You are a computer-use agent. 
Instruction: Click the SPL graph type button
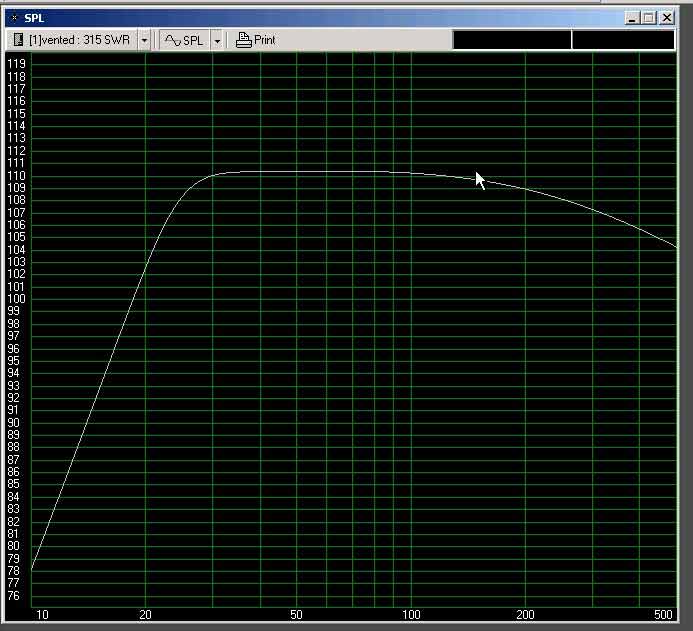coord(184,40)
